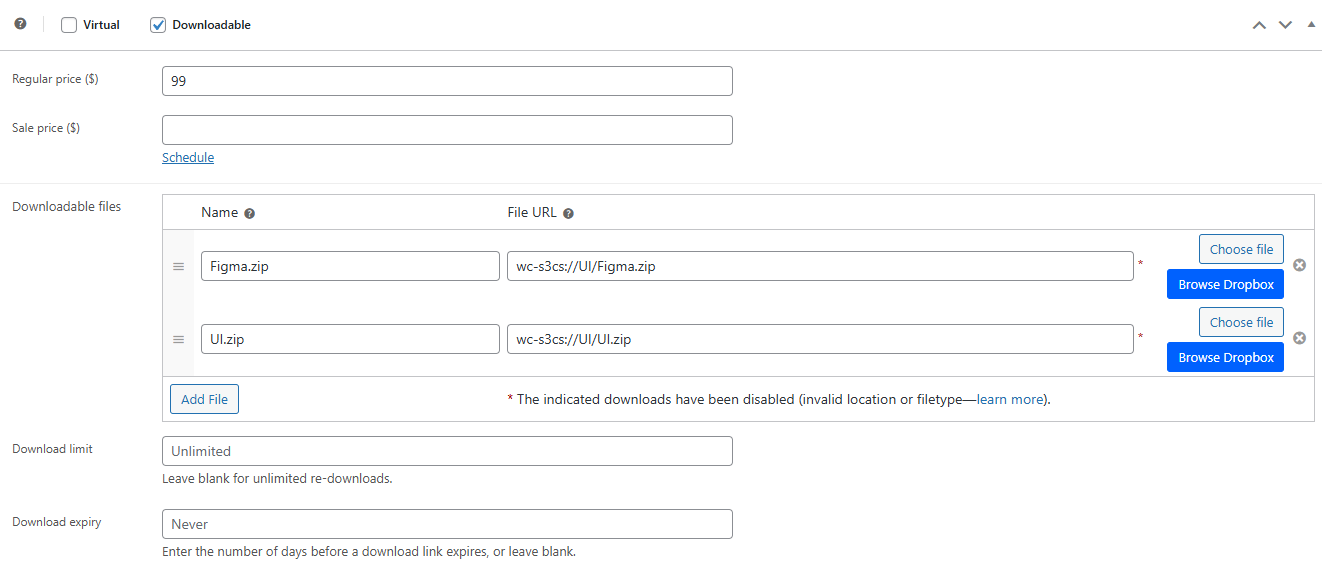Screen dimensions: 1322x577
Task: Collapse the product data panel triangle
Action: [1311, 24]
